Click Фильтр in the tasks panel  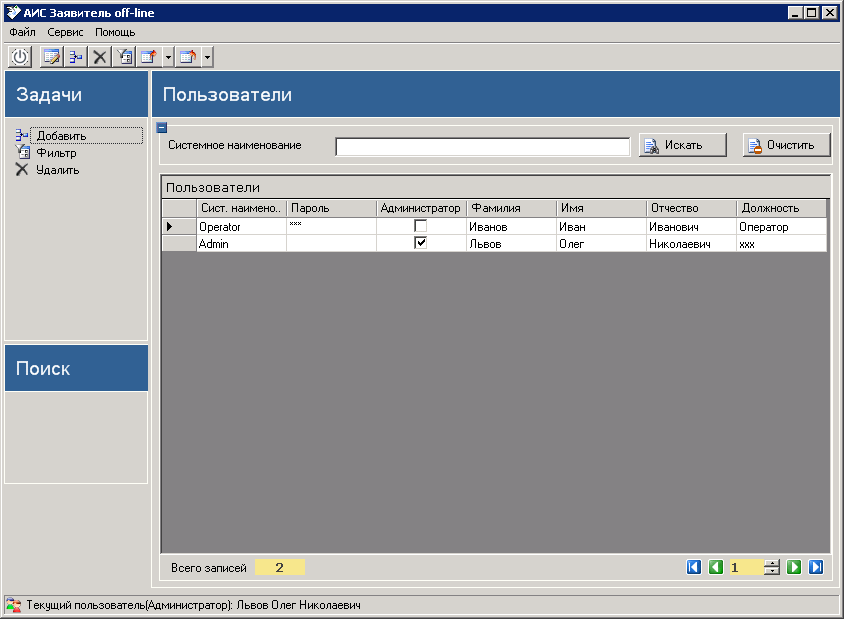(x=56, y=153)
